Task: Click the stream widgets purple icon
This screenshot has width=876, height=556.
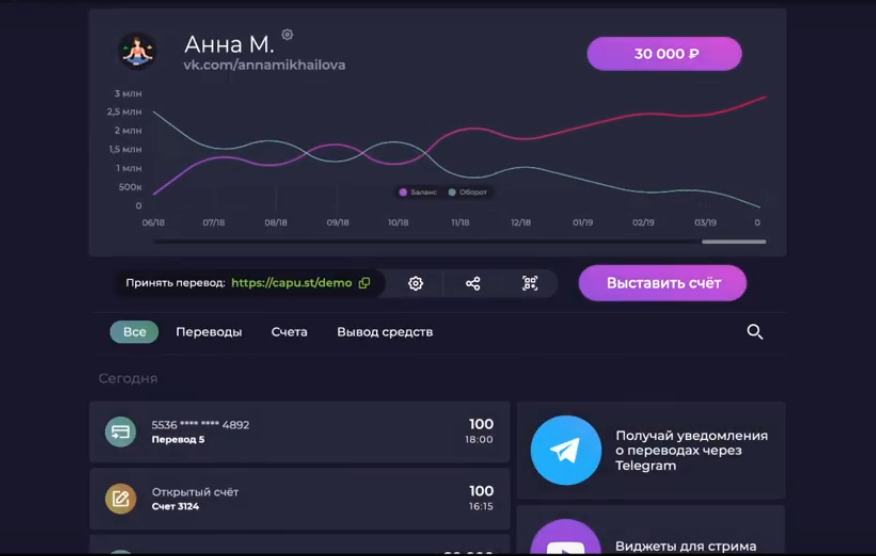Action: pos(566,538)
